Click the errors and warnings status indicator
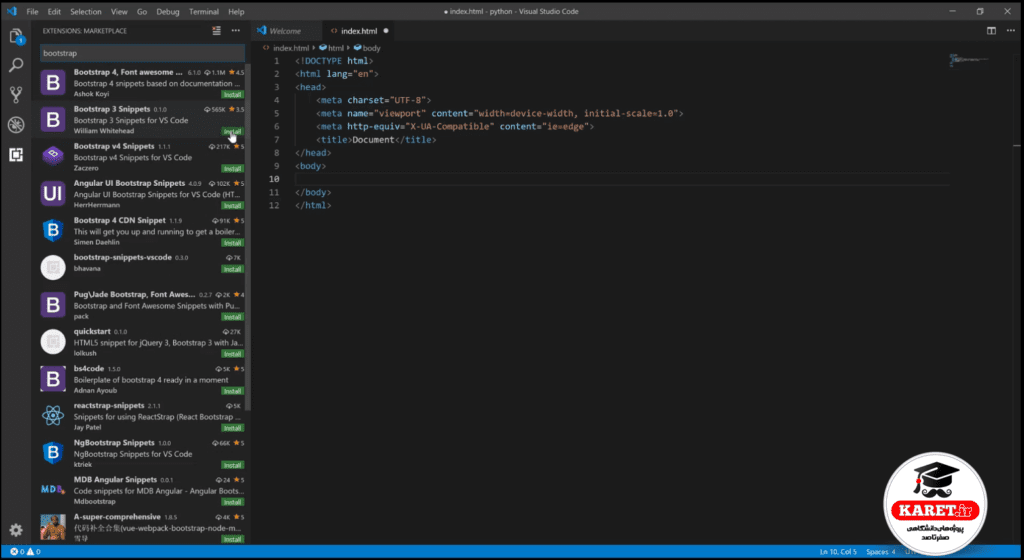The image size is (1024, 560). coord(25,552)
